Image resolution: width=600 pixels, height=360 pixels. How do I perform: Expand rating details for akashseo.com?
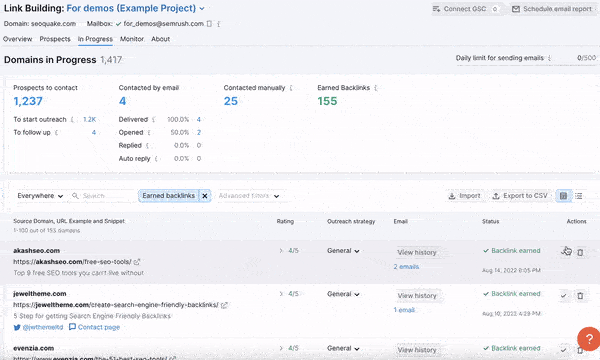[281, 251]
